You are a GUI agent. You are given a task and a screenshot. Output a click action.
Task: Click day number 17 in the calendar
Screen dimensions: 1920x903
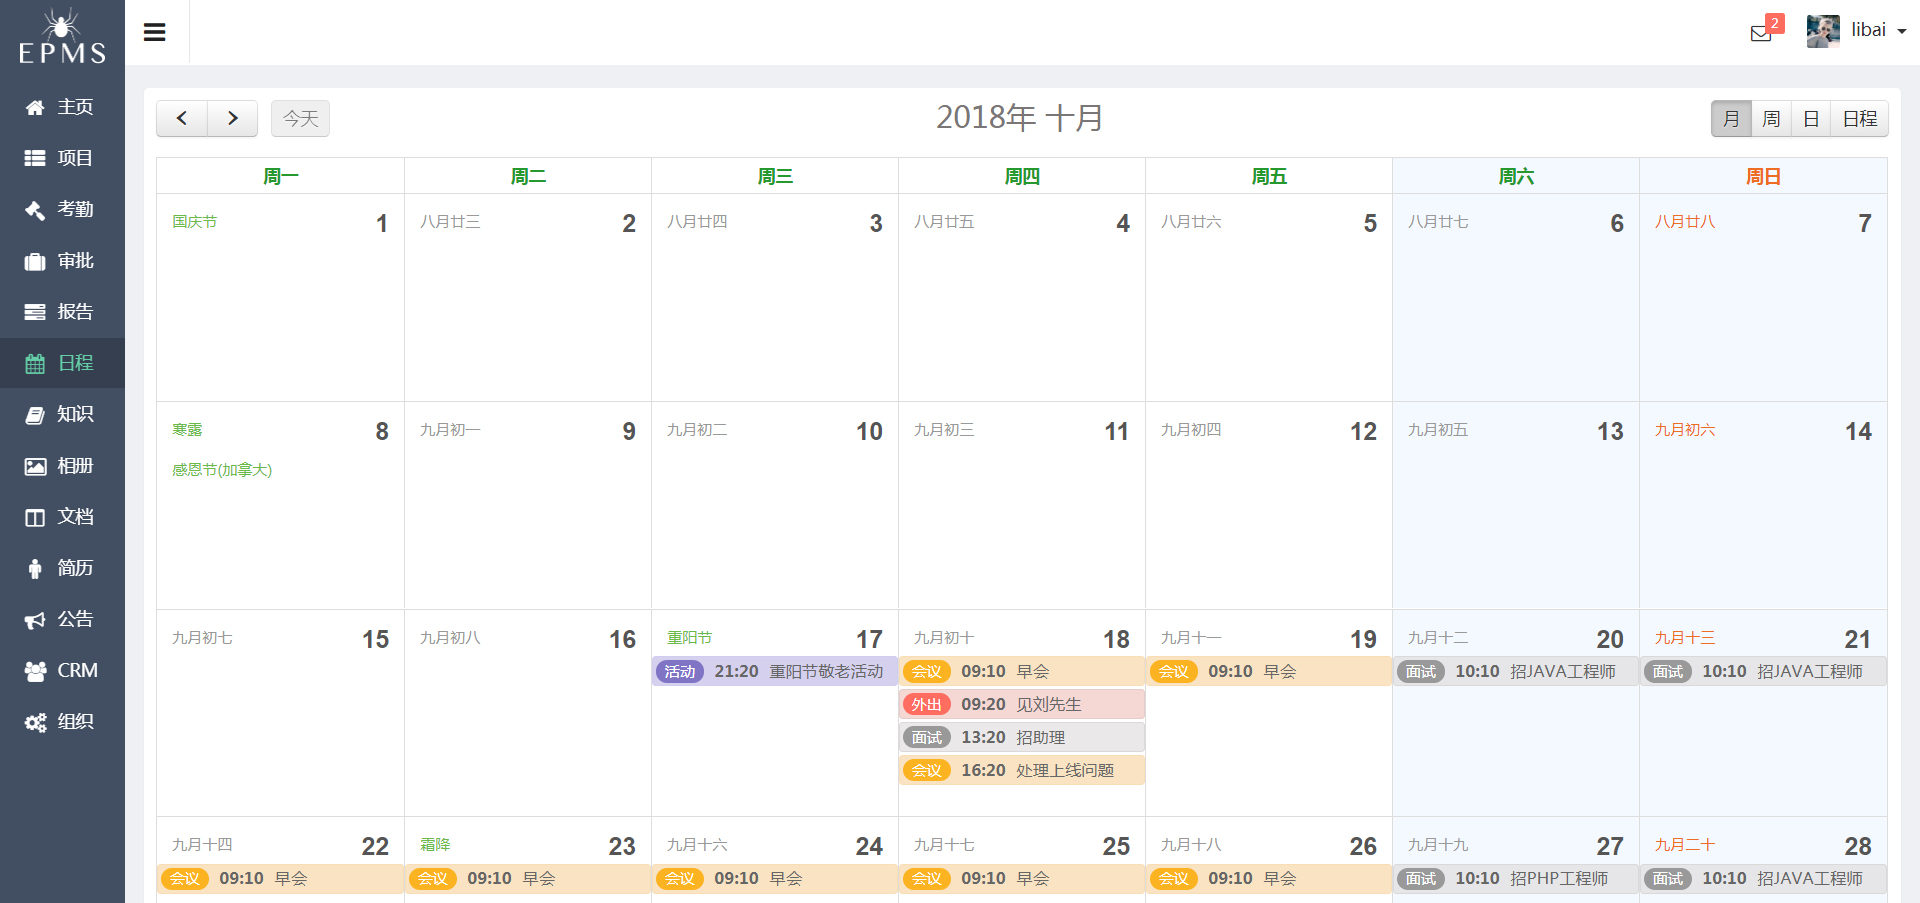click(869, 639)
